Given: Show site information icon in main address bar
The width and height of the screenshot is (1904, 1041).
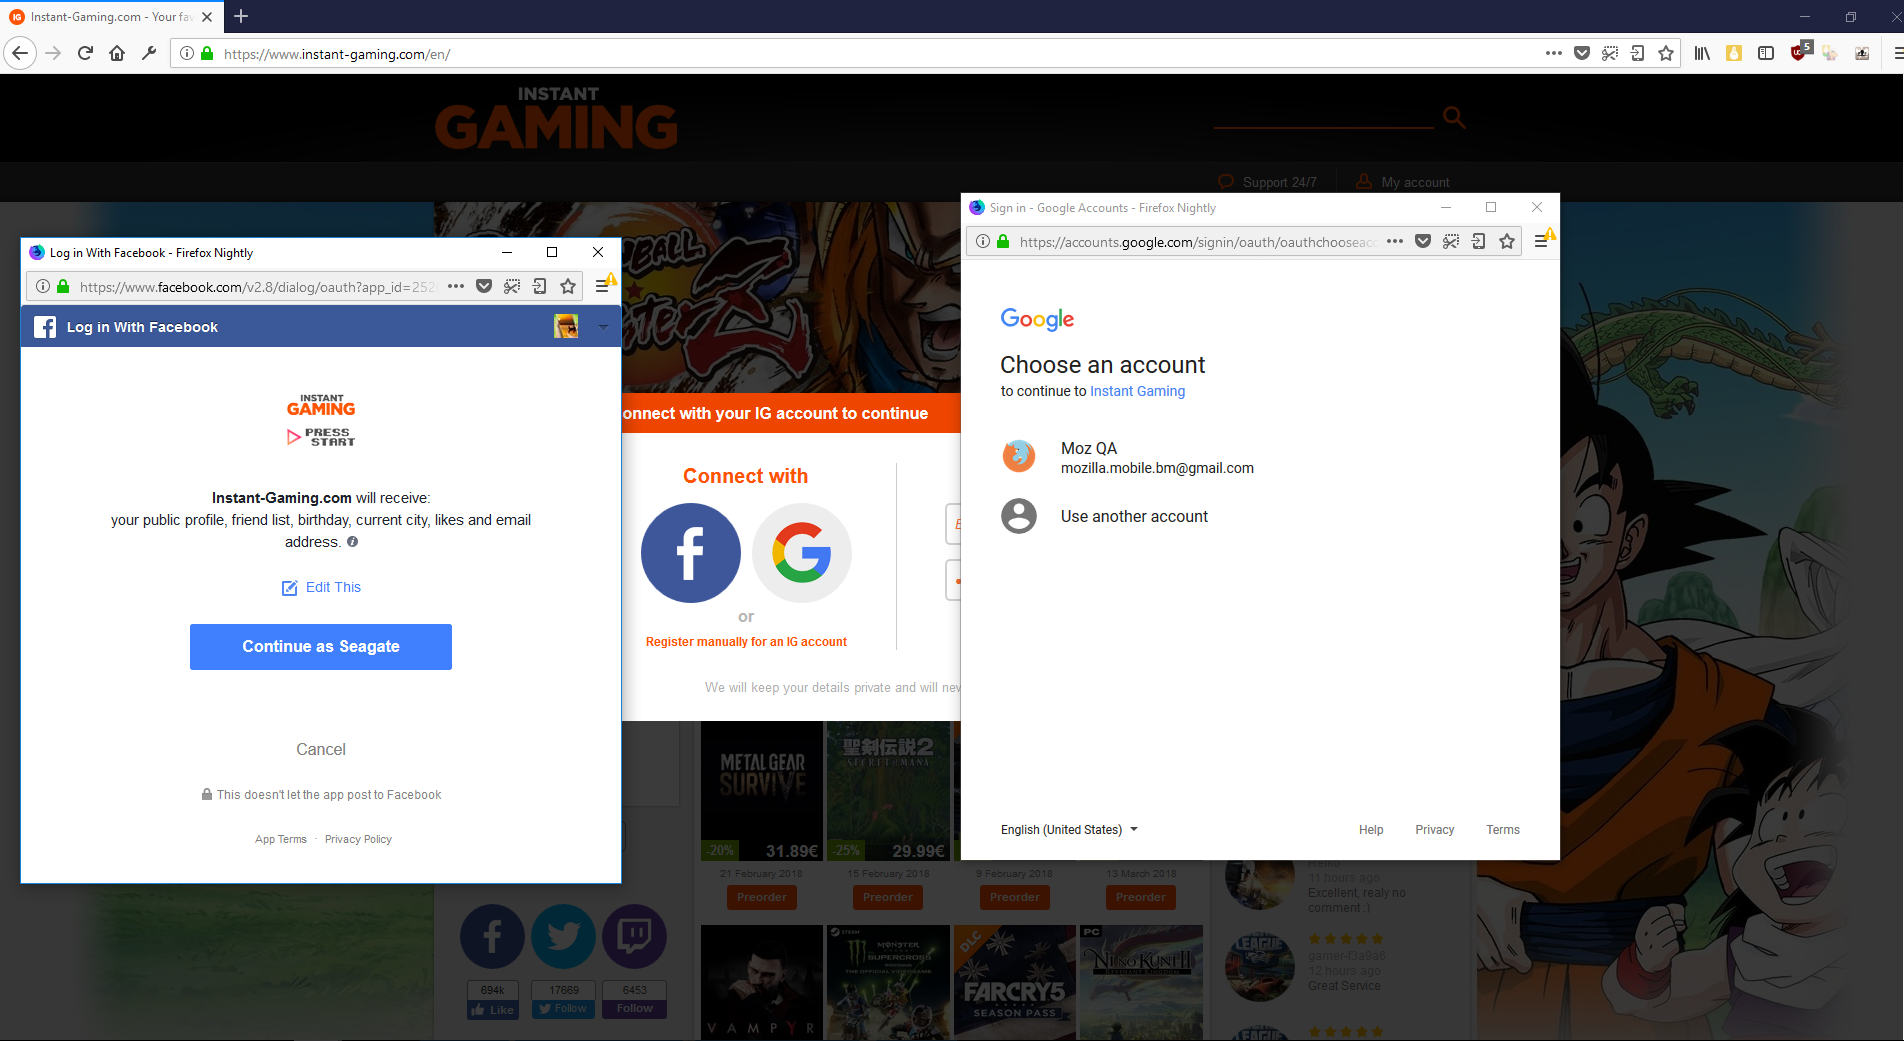Looking at the screenshot, I should point(187,53).
